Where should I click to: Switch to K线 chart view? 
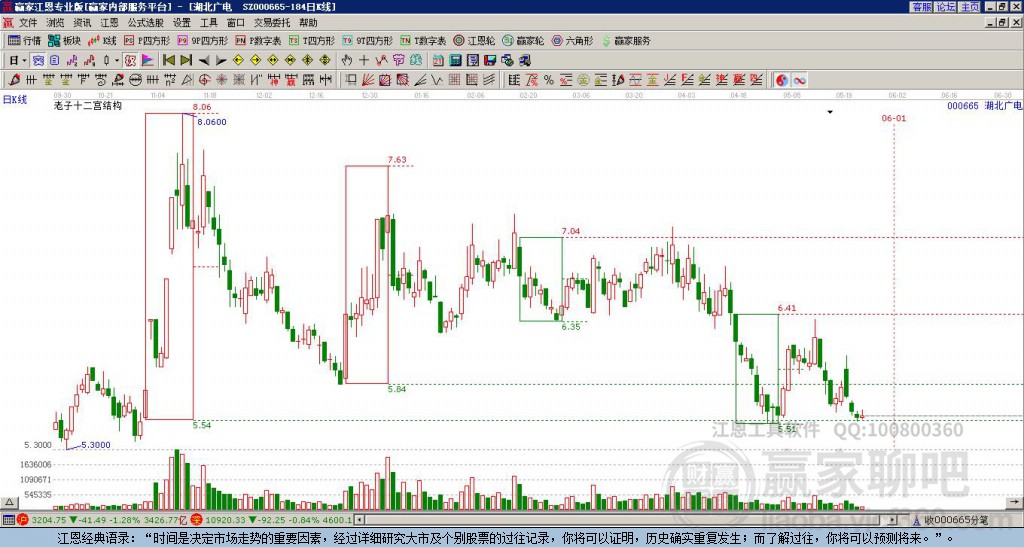click(104, 40)
